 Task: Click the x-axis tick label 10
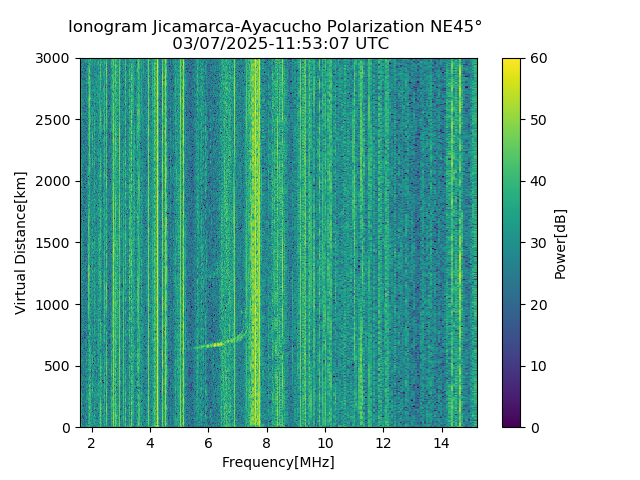(x=325, y=443)
